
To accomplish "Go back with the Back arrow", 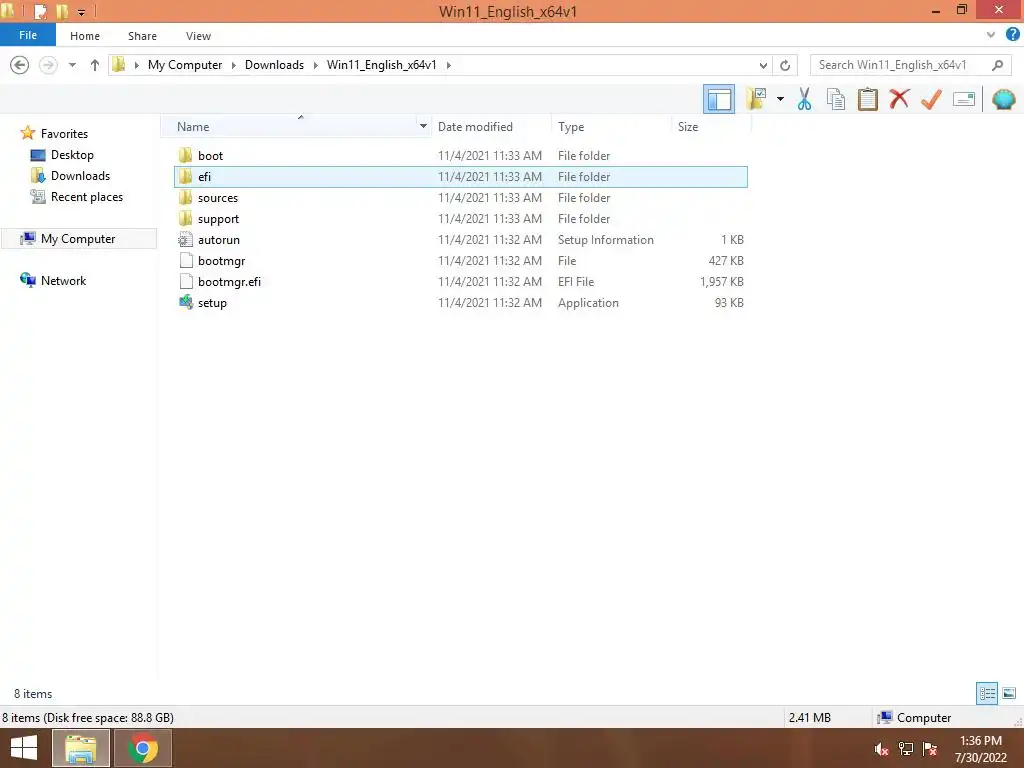I will [20, 65].
